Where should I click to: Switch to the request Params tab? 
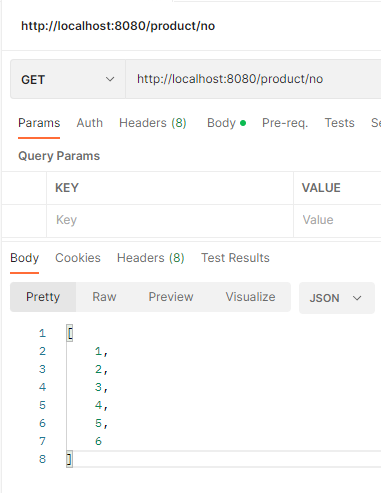pos(39,123)
